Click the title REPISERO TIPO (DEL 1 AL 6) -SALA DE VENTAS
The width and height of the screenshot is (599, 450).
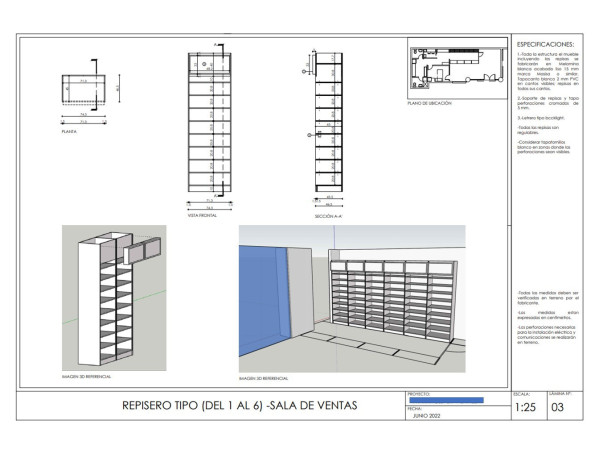[x=240, y=405]
